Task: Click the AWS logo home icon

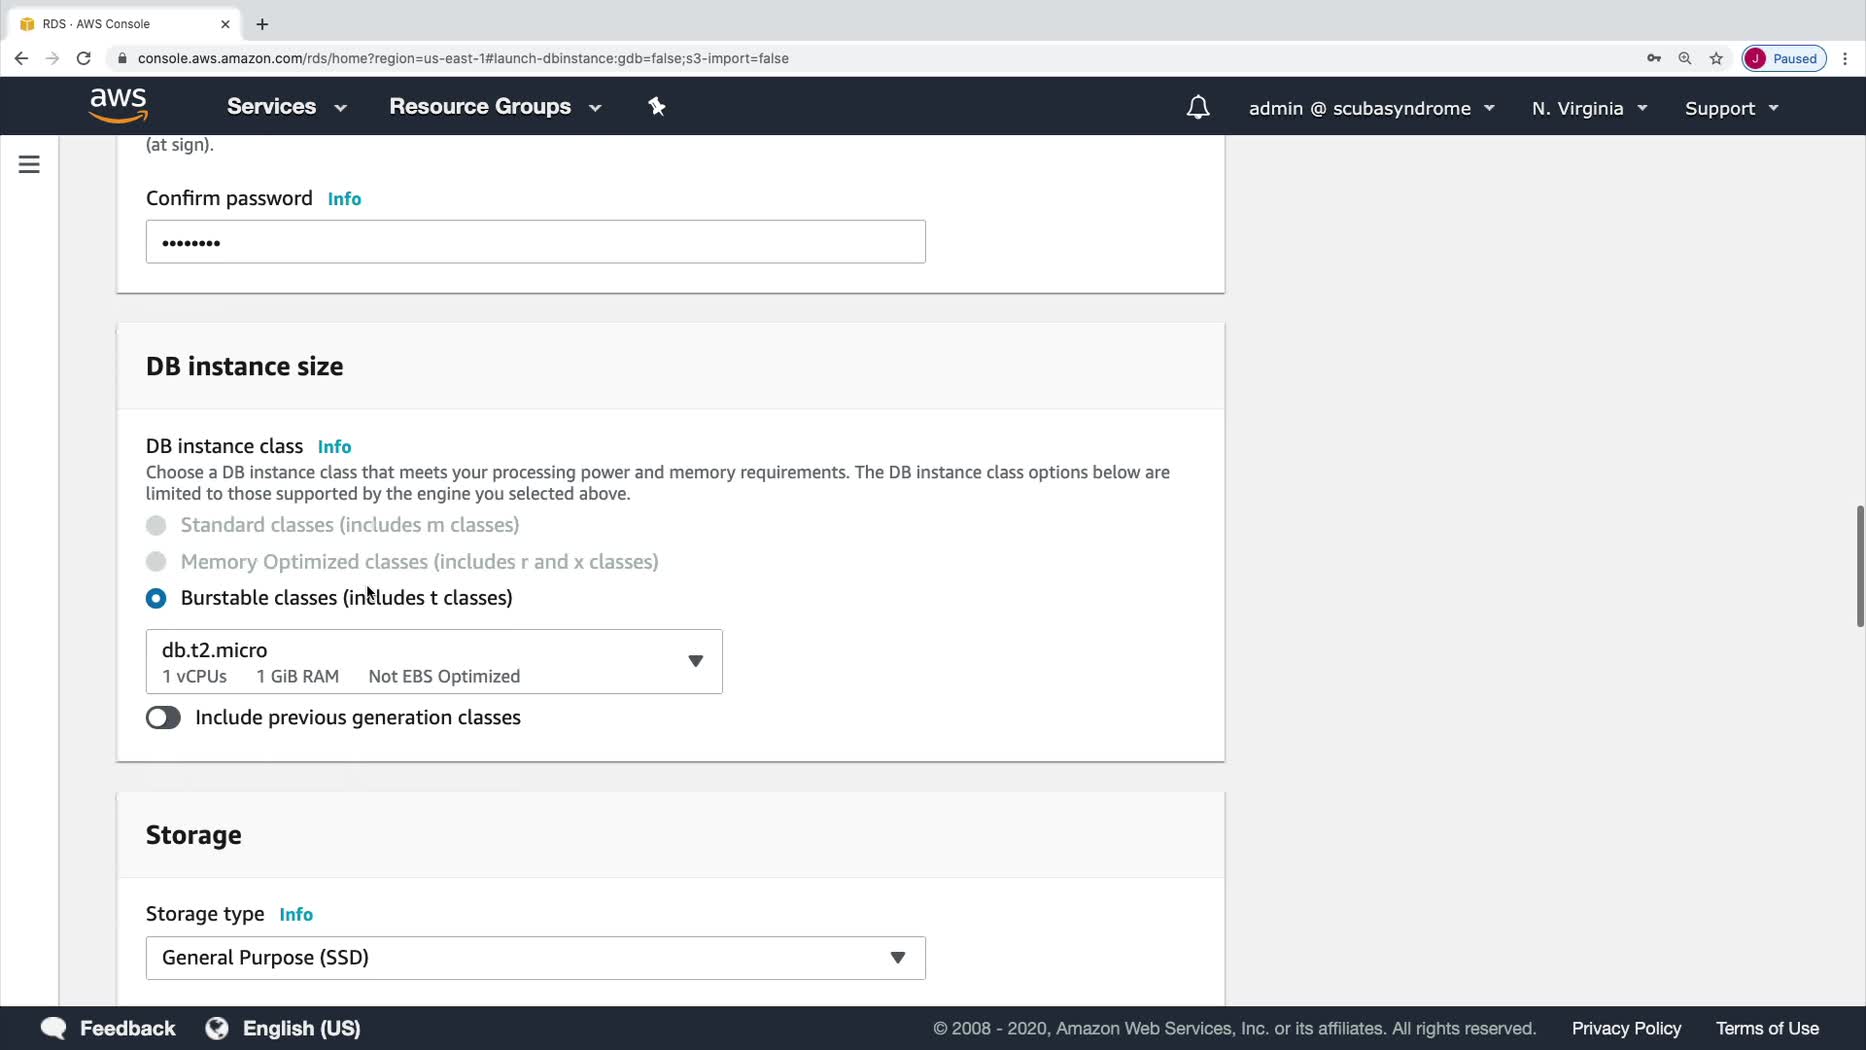Action: pos(118,105)
